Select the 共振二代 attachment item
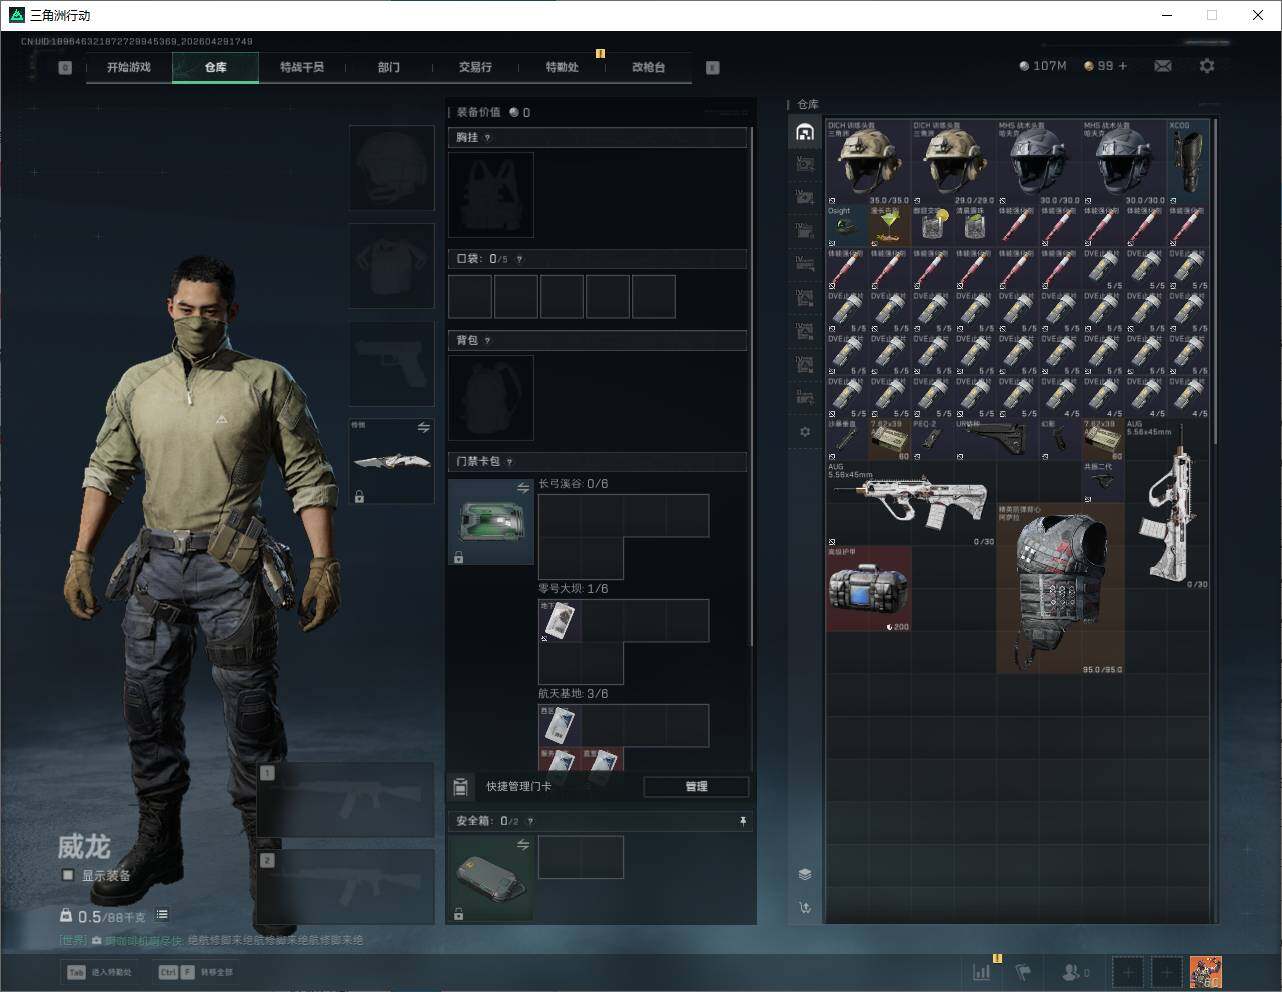 point(1102,482)
